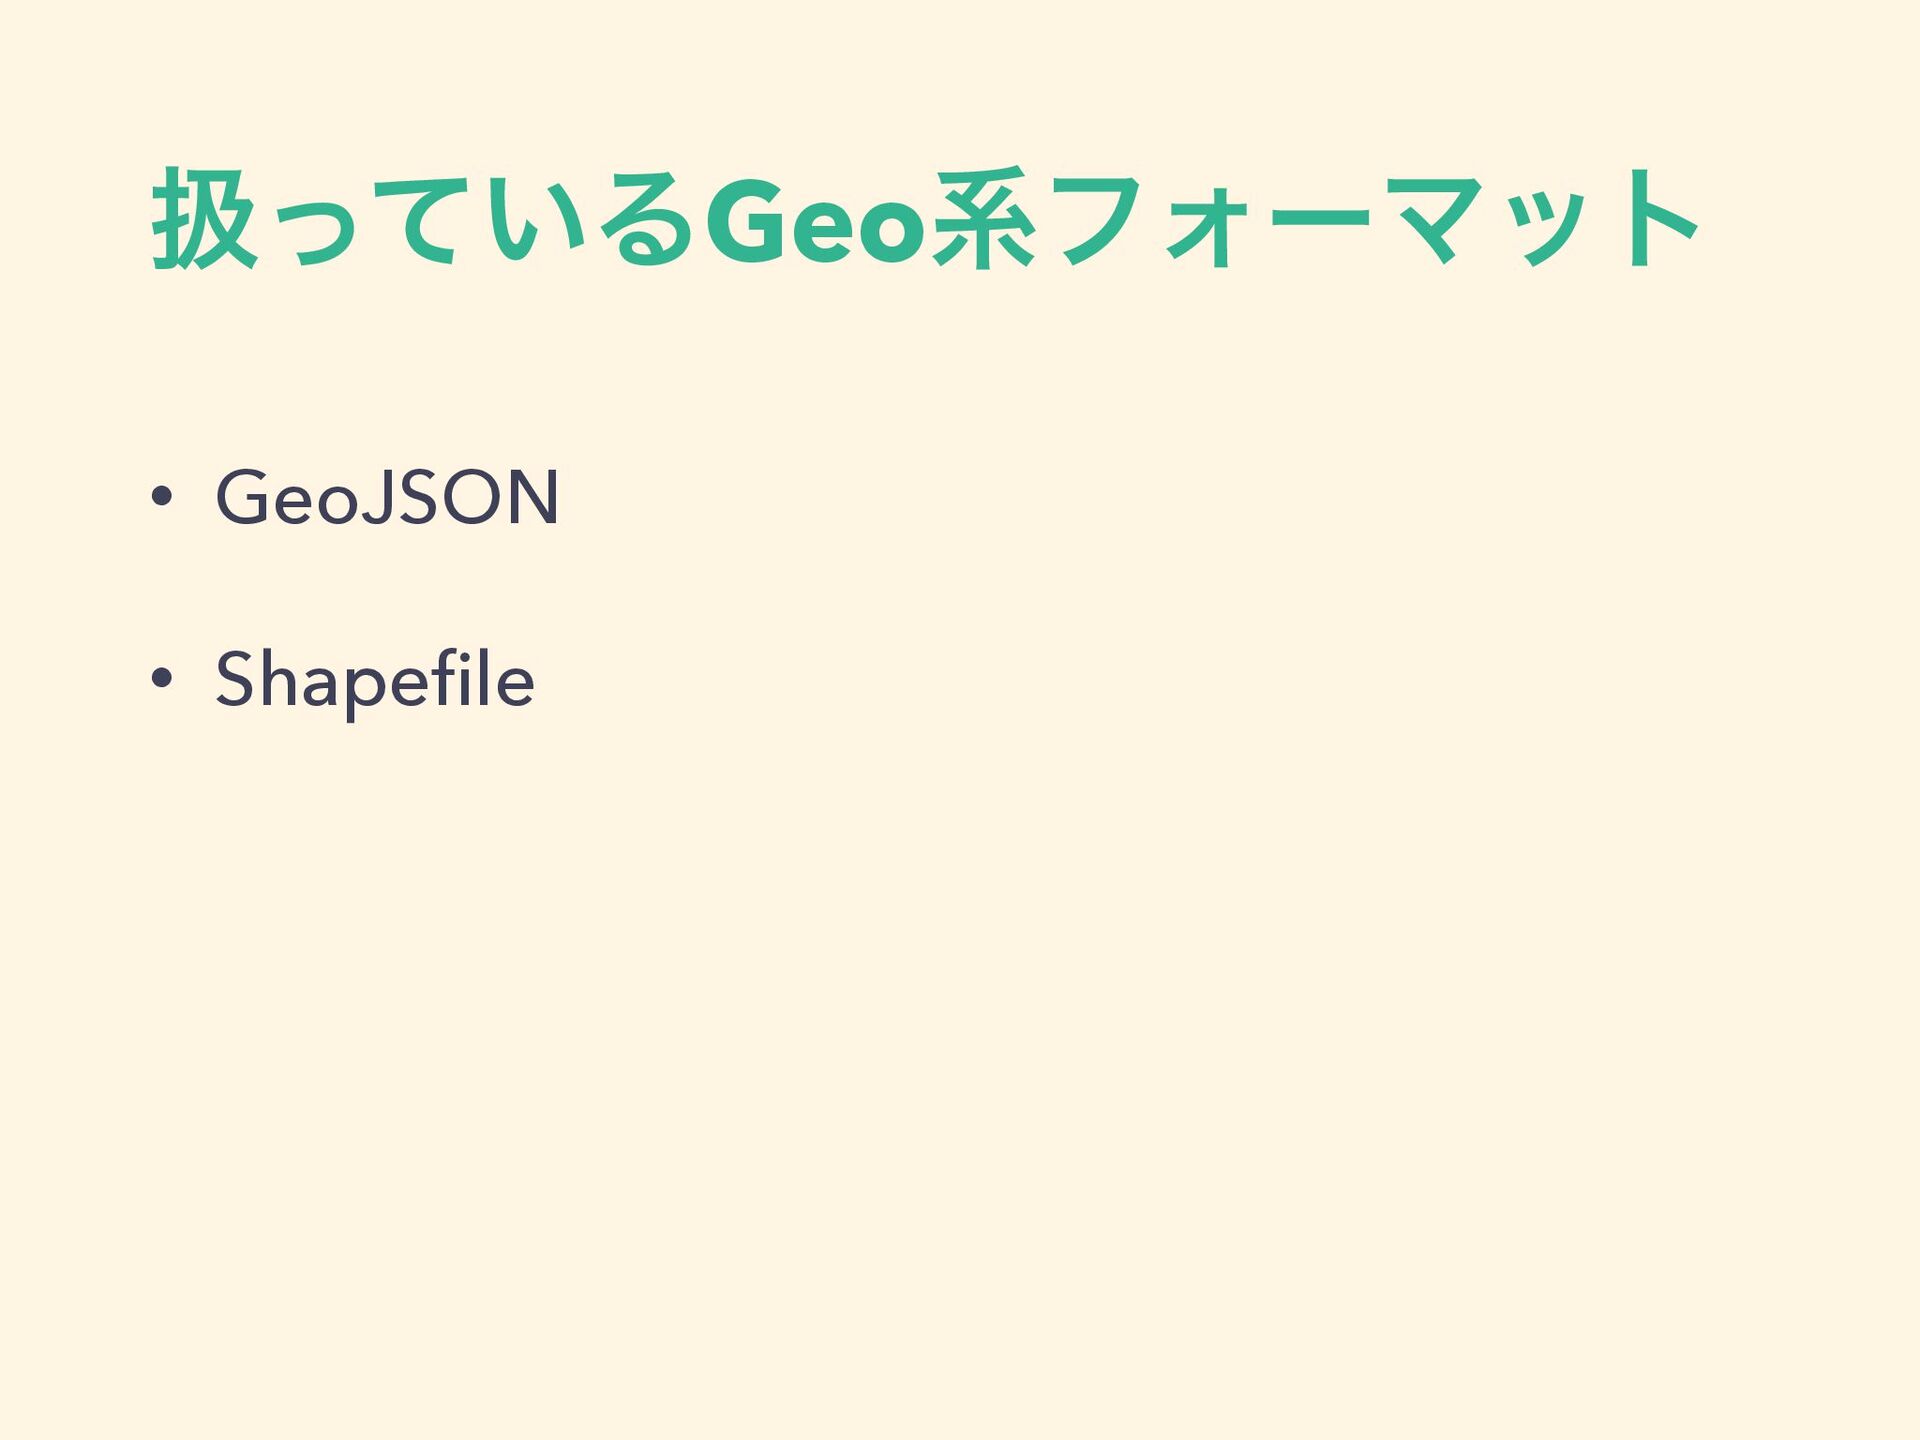Click the word Geo in the title
The width and height of the screenshot is (1920, 1440).
(813, 221)
